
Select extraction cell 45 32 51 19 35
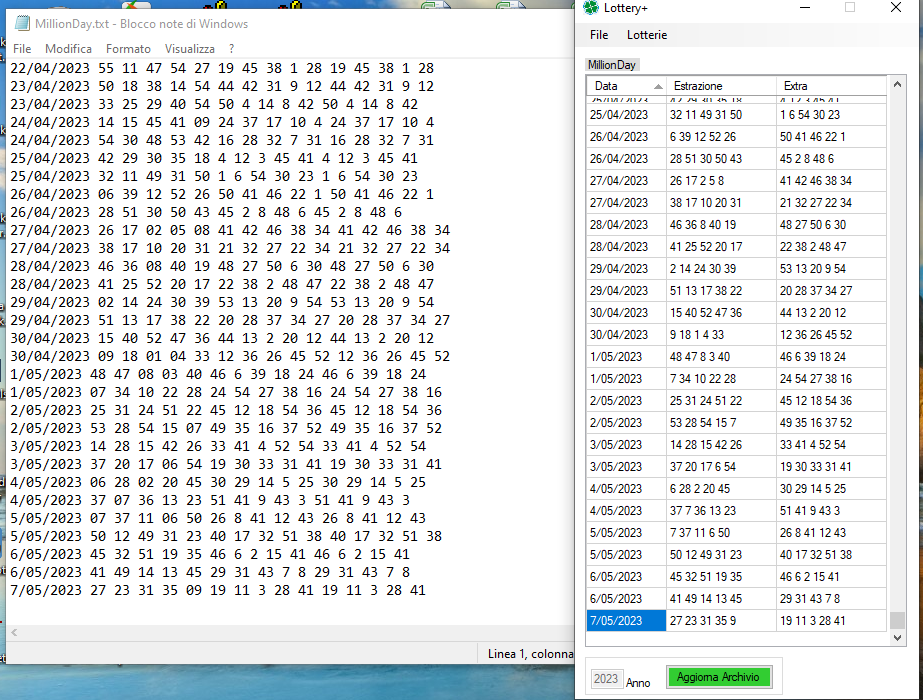coord(721,577)
